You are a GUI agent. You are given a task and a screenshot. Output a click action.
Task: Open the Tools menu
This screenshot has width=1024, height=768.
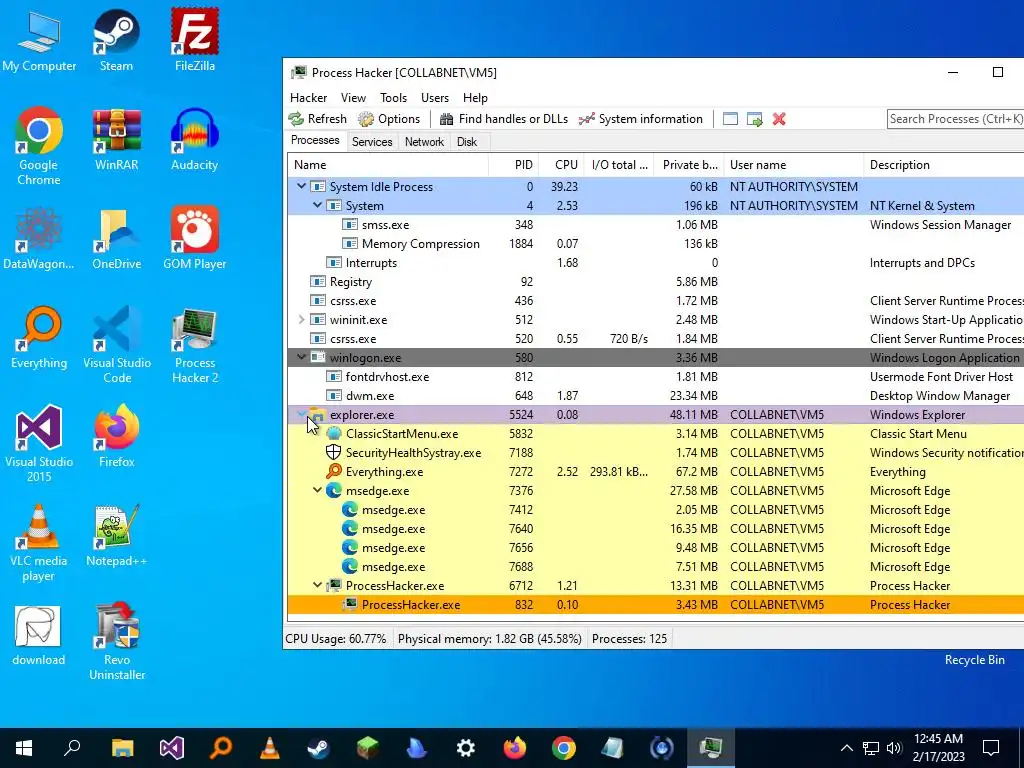pyautogui.click(x=393, y=97)
